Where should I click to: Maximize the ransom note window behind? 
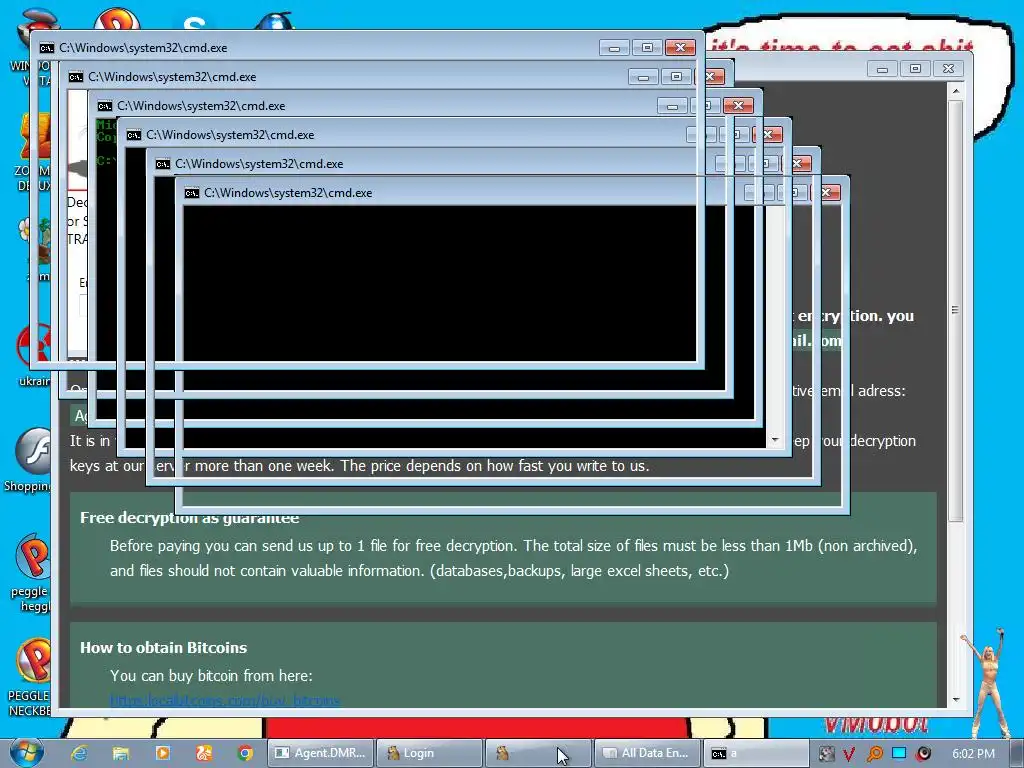[x=916, y=69]
